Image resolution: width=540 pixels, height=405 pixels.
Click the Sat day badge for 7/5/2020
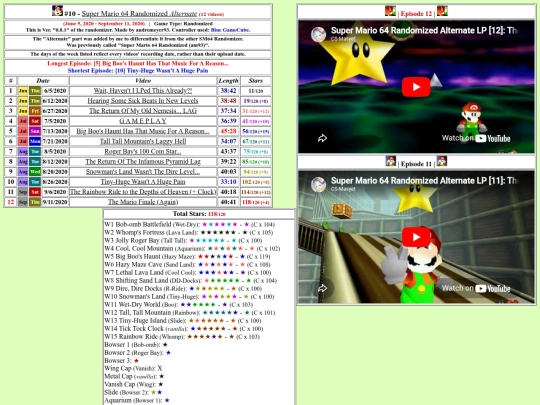coord(35,121)
